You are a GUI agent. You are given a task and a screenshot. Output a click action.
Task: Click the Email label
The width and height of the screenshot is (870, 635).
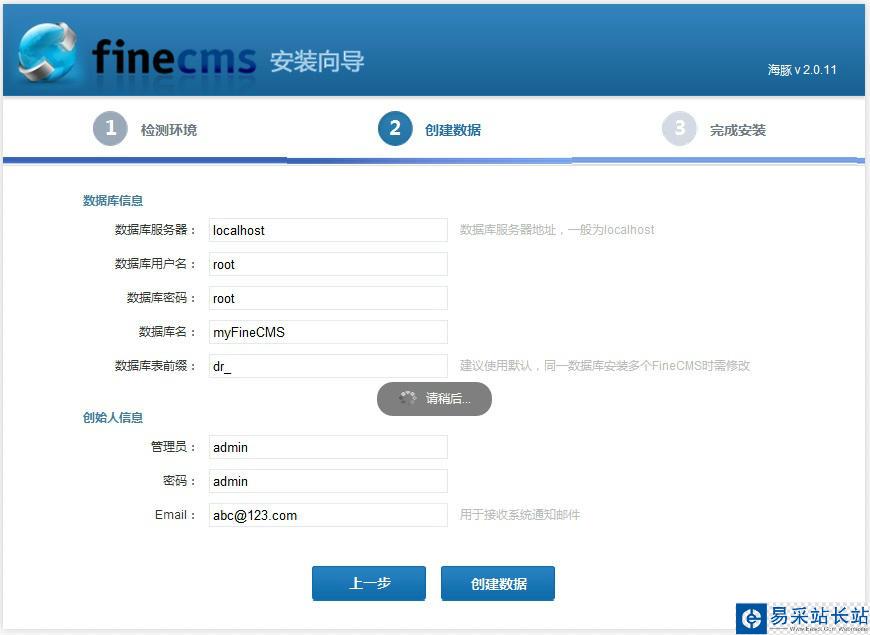[174, 515]
